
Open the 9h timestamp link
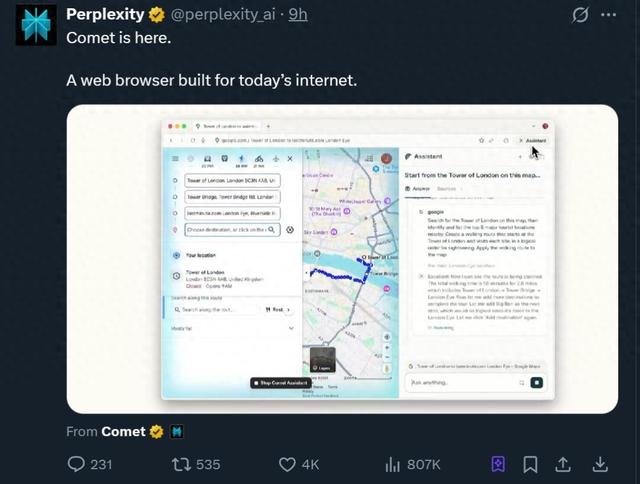click(298, 15)
